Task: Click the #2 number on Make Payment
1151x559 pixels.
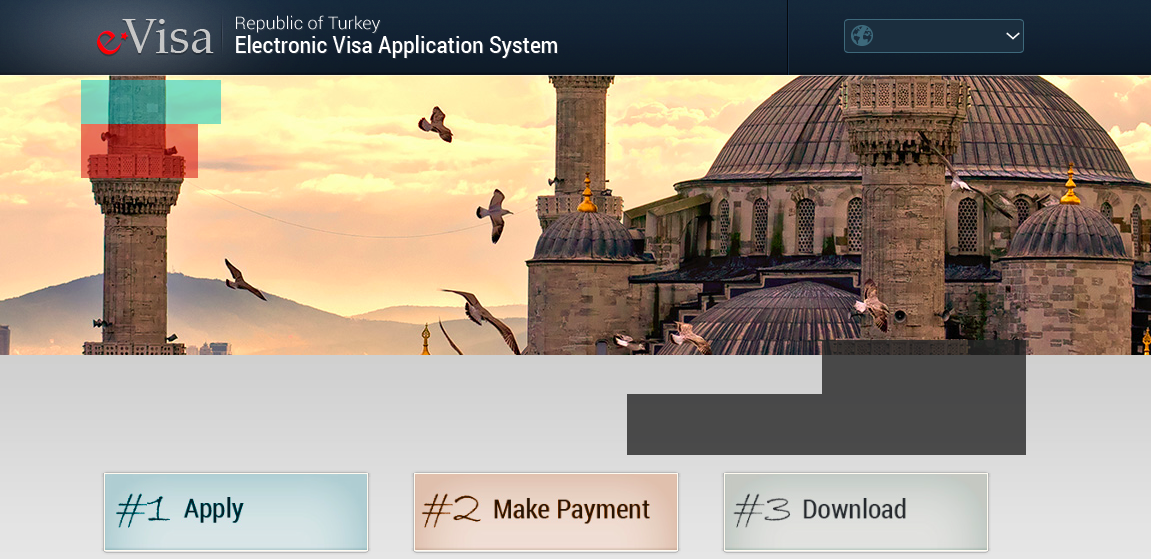Action: [451, 510]
